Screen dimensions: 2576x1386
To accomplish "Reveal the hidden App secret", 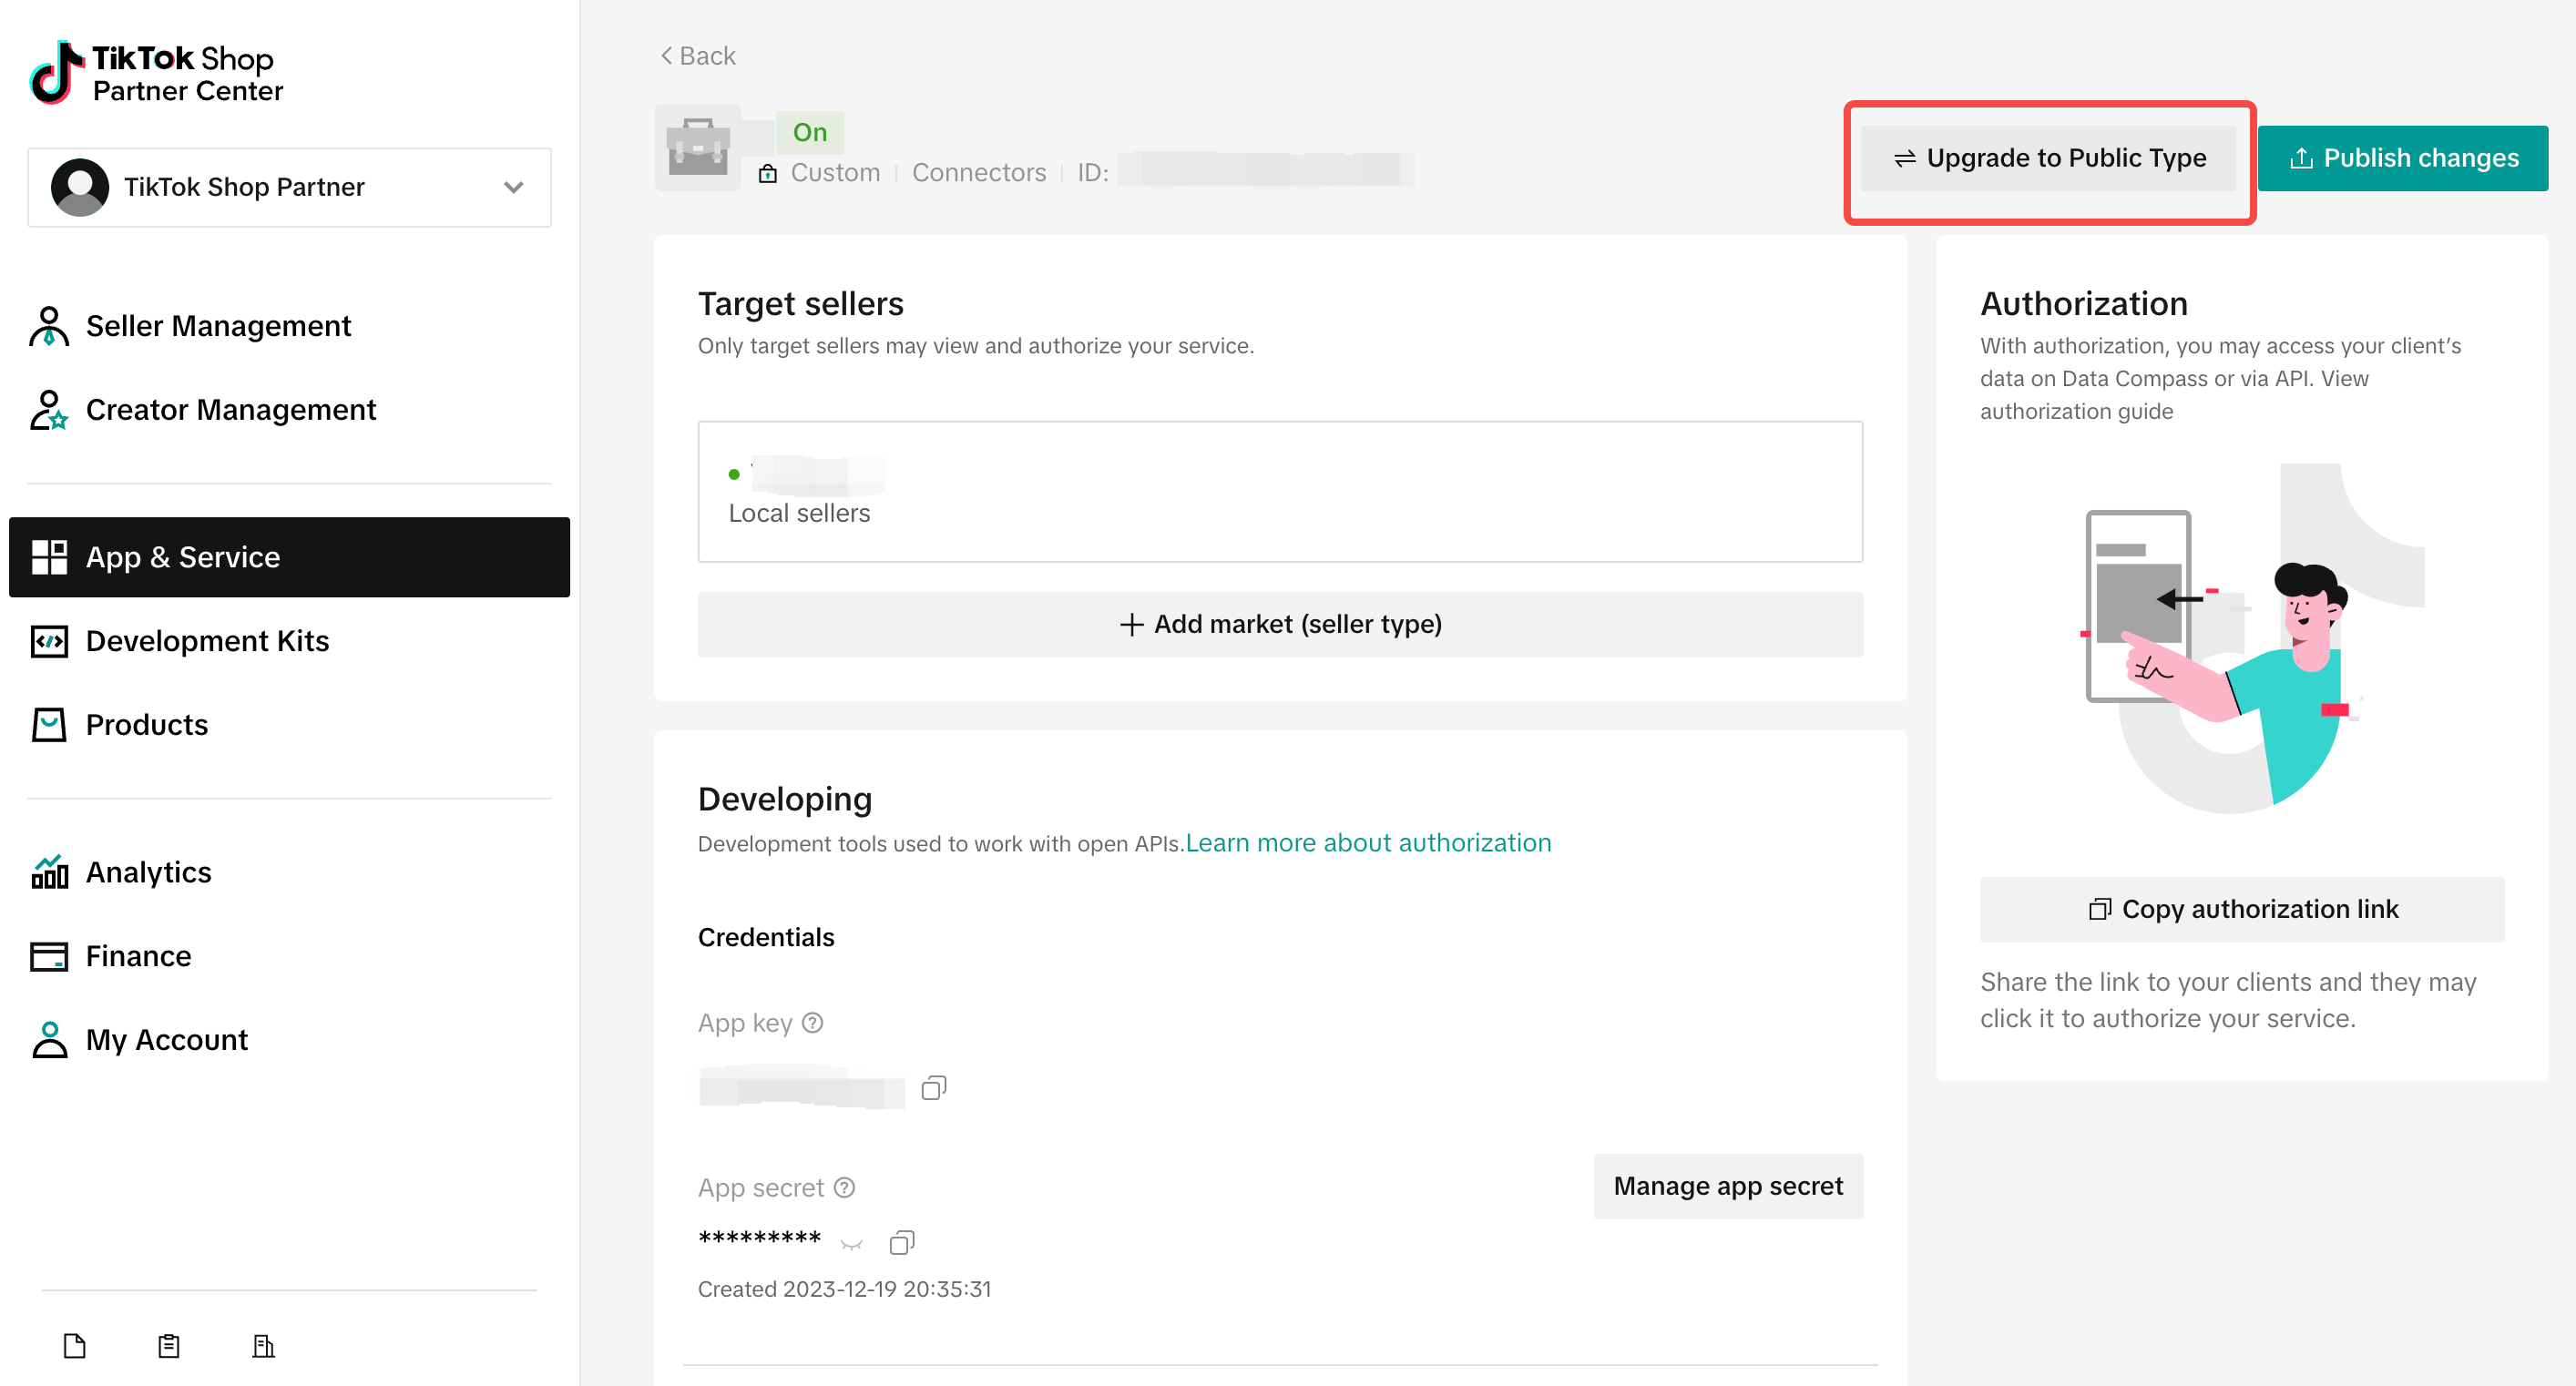I will tap(851, 1244).
